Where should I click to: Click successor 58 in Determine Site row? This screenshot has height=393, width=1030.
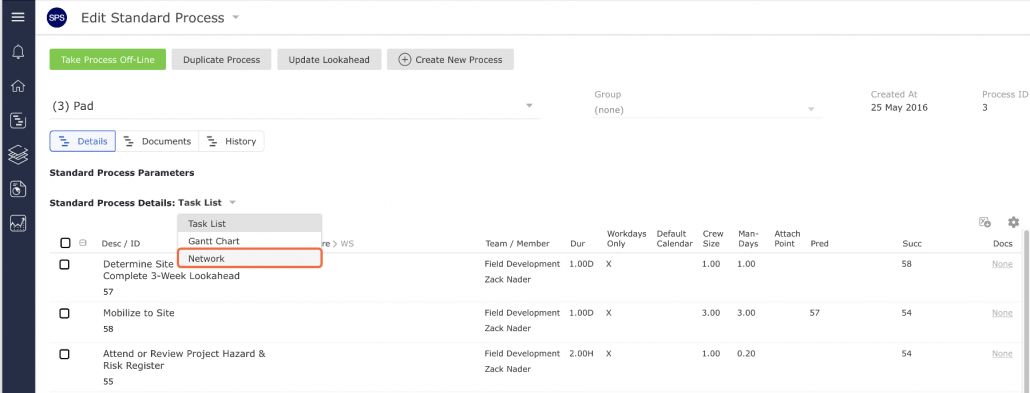point(907,264)
